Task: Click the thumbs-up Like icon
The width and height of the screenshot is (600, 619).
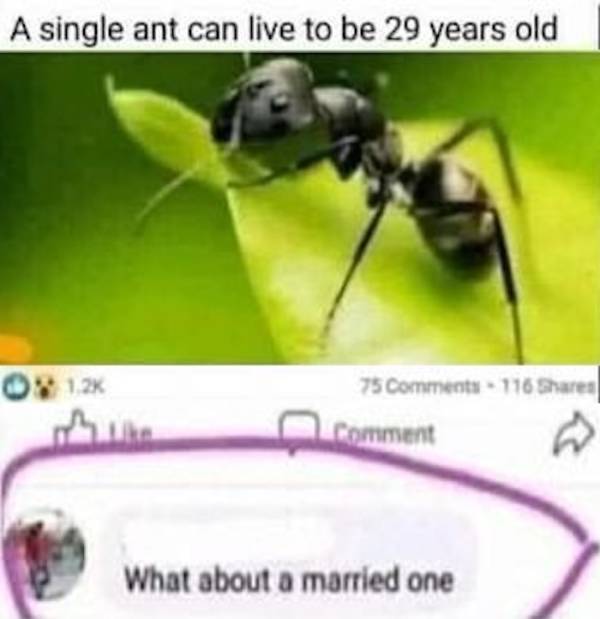Action: 75,429
